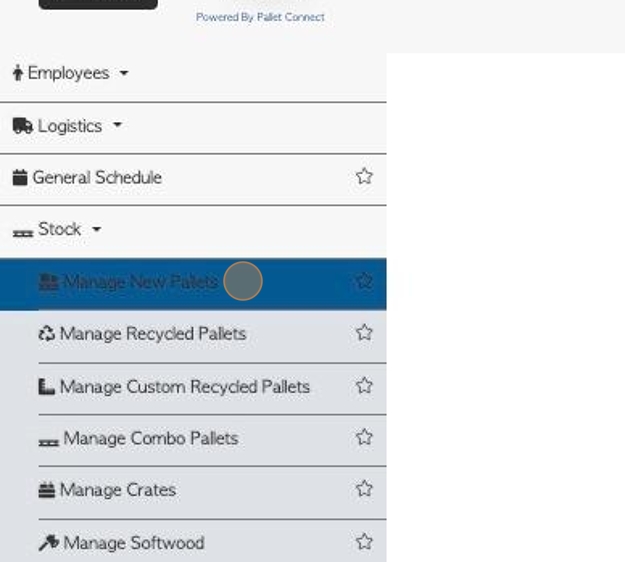Click the Manage Custom Recycled Pallets icon
Viewport: 625px width, 562px height.
(x=47, y=387)
